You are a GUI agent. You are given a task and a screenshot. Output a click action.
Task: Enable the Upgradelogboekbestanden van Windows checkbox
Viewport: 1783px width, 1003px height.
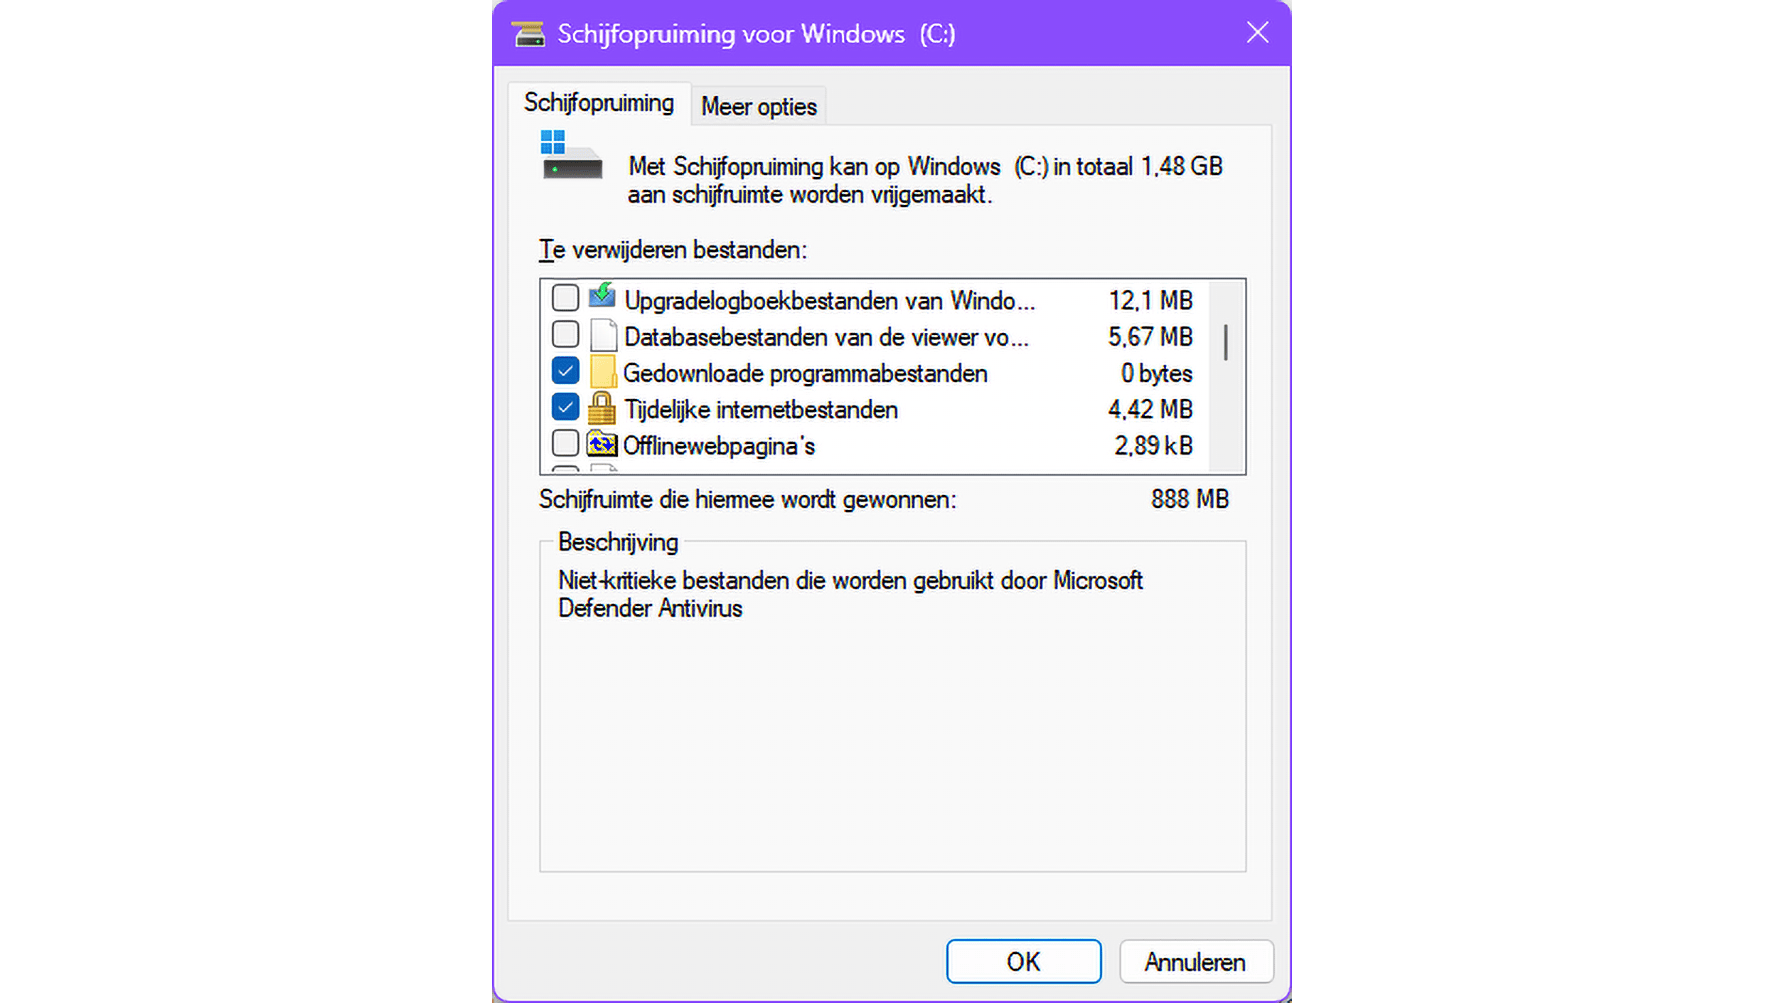point(565,298)
